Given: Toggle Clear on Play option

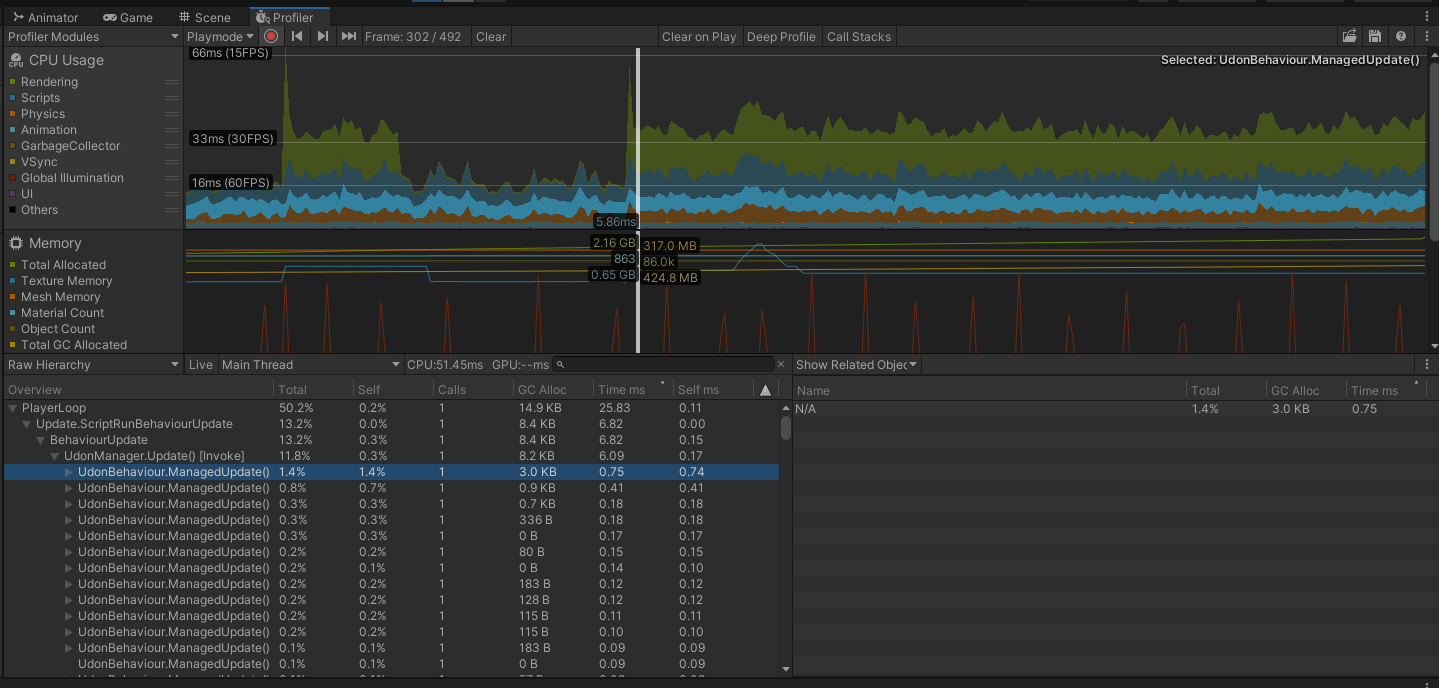Looking at the screenshot, I should (x=699, y=36).
